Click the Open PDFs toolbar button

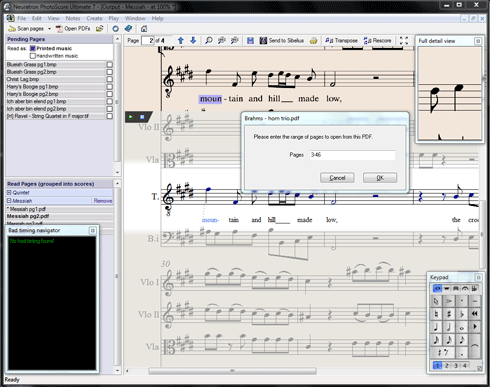coord(73,29)
